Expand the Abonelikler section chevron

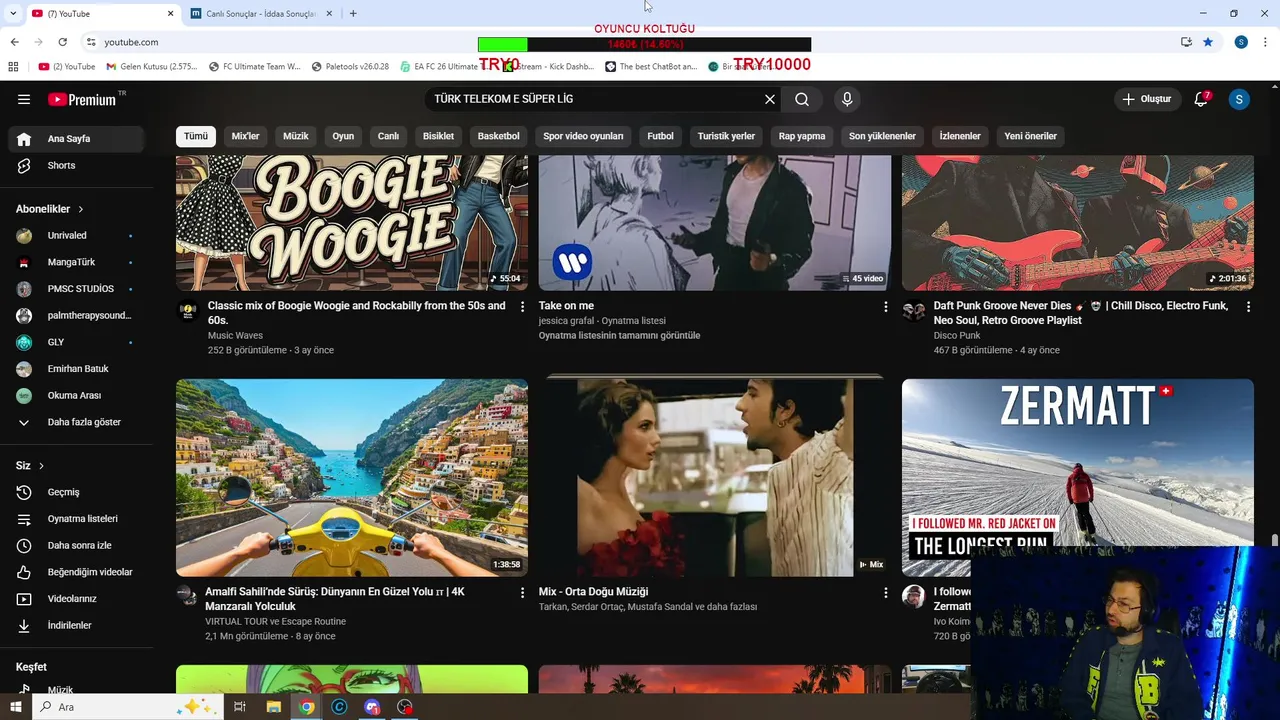pos(81,209)
